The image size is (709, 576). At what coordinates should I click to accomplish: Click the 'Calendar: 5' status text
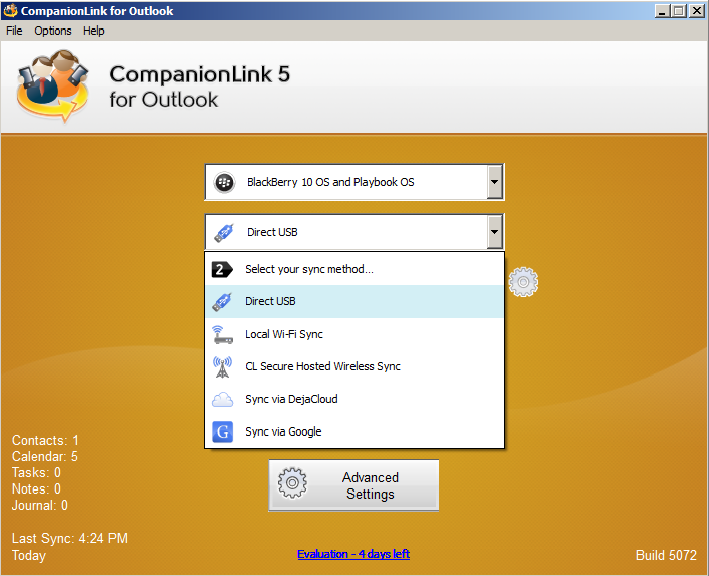pos(45,457)
